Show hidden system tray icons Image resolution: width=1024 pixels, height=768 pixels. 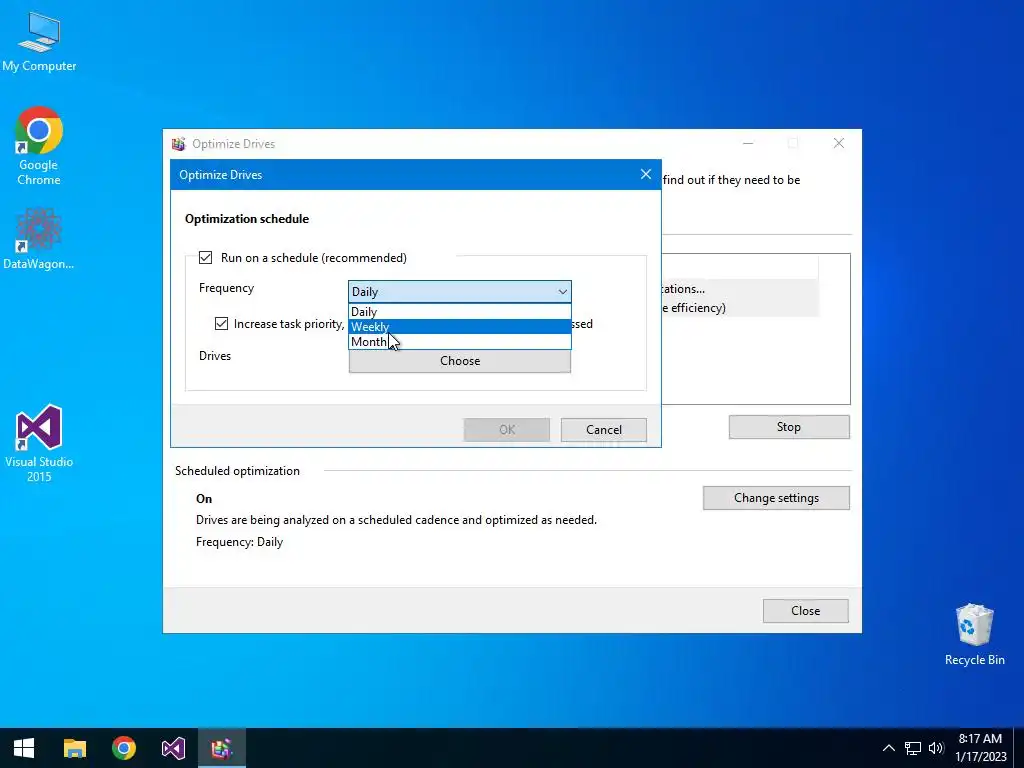[889, 748]
